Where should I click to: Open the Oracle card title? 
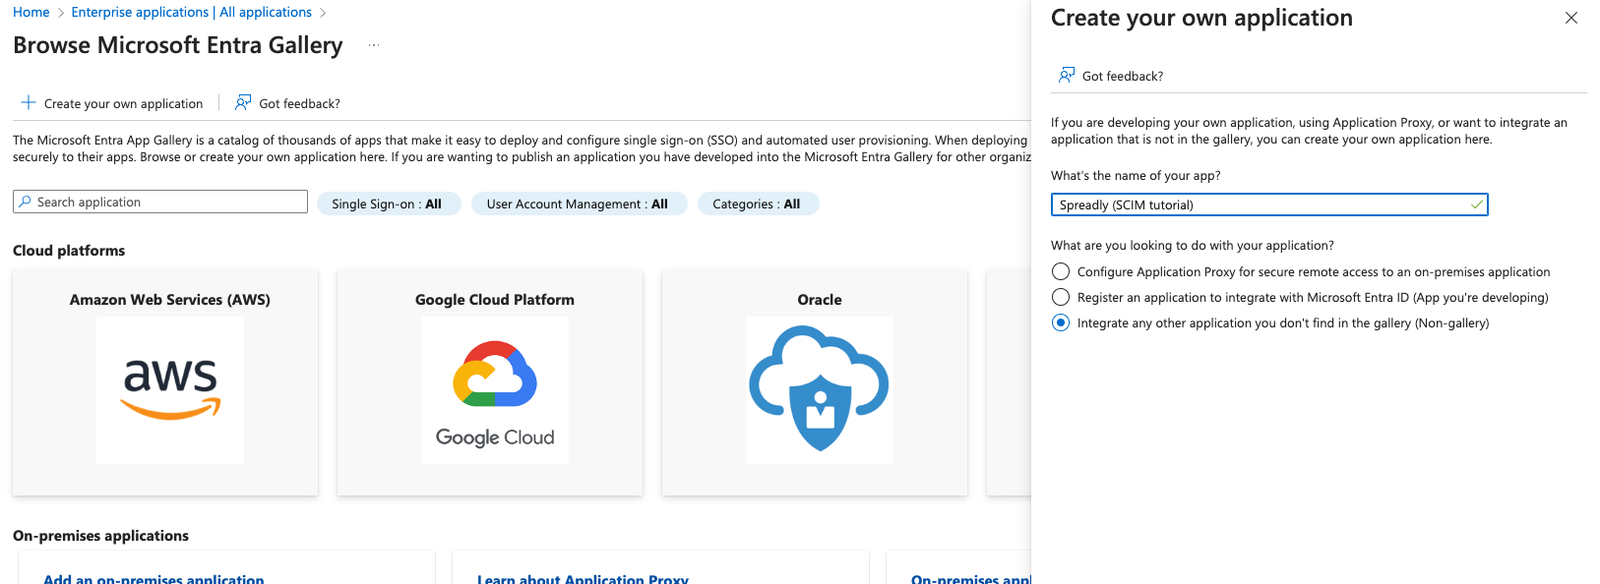click(x=820, y=300)
